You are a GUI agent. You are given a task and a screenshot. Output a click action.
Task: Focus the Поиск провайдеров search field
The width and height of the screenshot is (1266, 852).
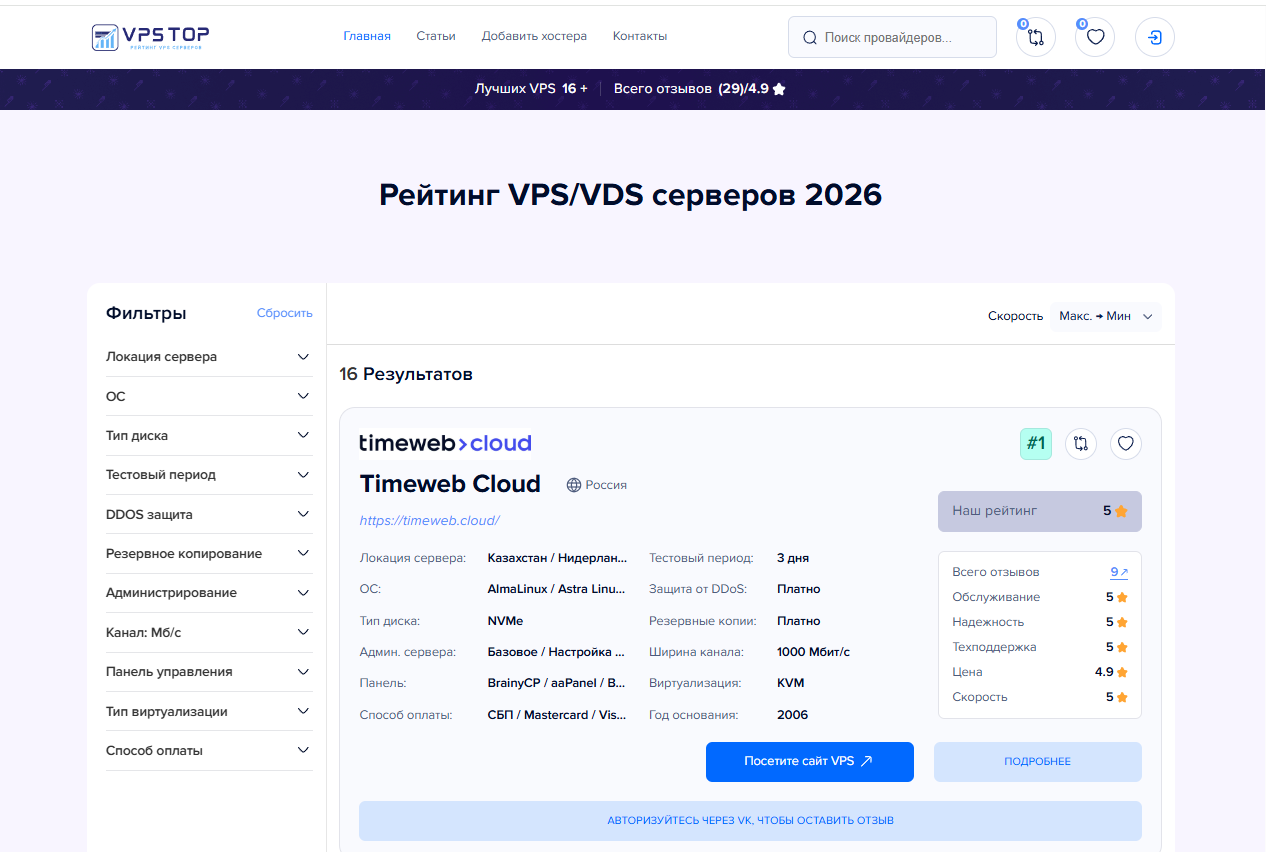(892, 37)
